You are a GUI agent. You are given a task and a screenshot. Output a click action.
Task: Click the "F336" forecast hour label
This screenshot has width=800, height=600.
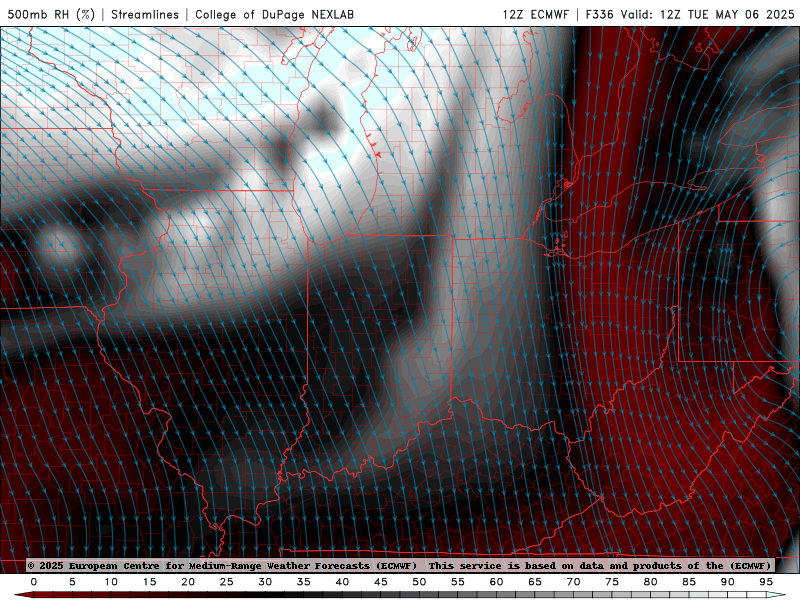(599, 14)
